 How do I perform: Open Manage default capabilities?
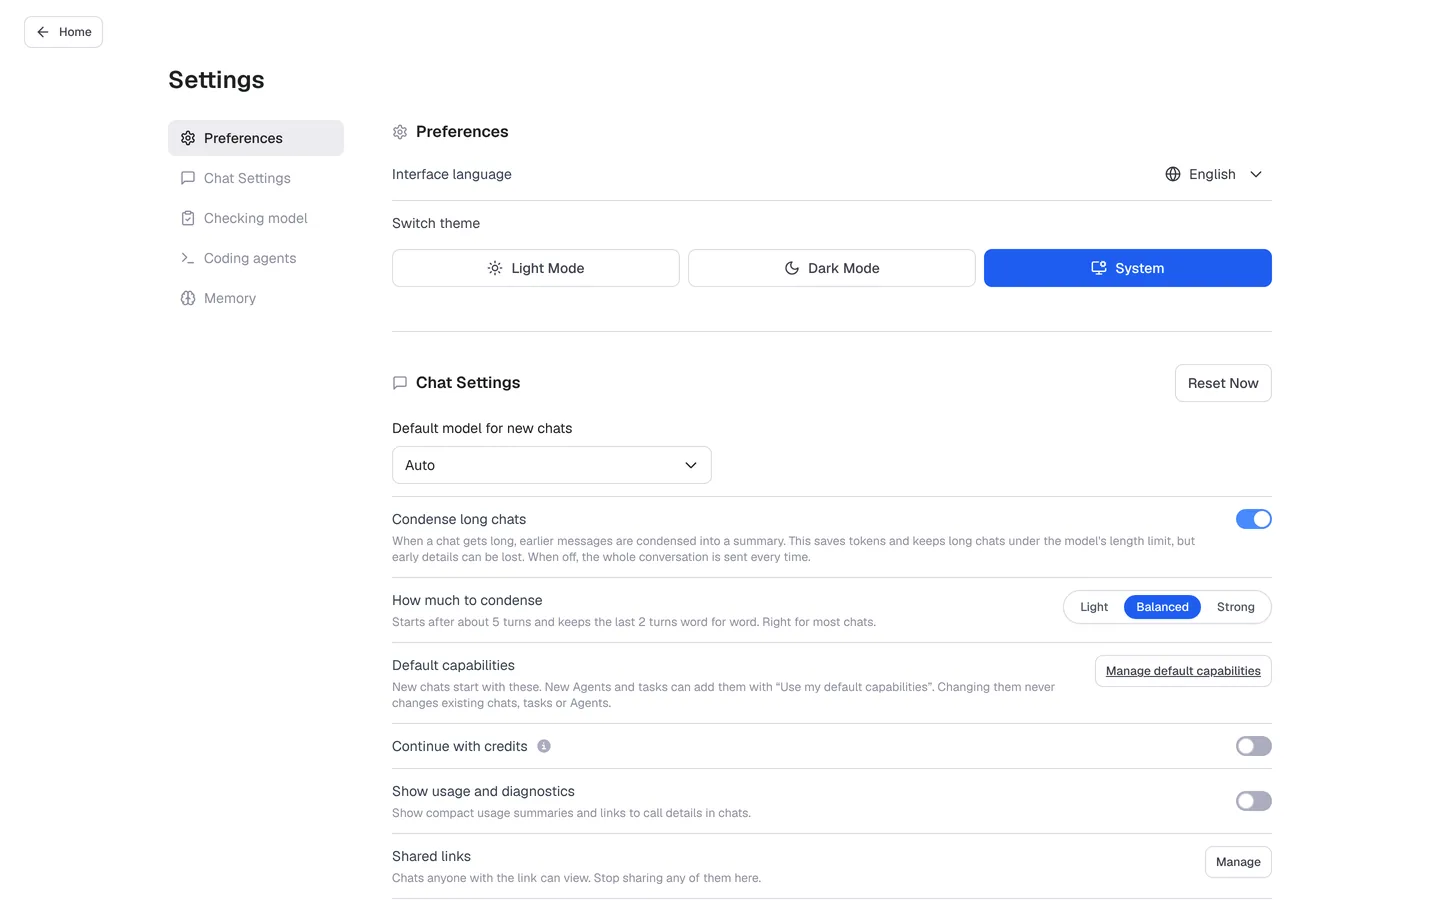click(x=1183, y=671)
